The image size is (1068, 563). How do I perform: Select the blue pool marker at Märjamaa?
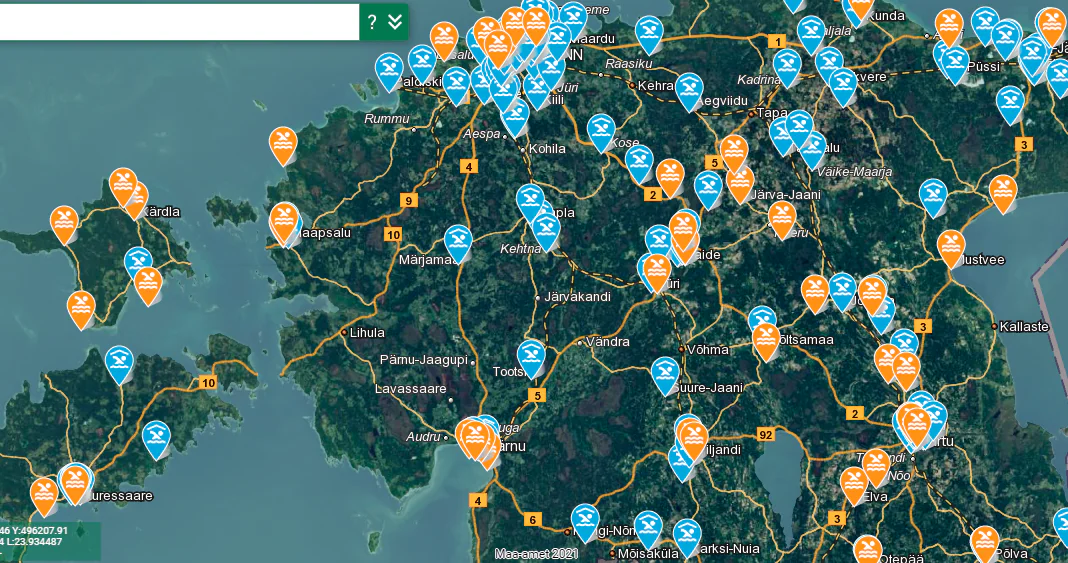click(458, 242)
